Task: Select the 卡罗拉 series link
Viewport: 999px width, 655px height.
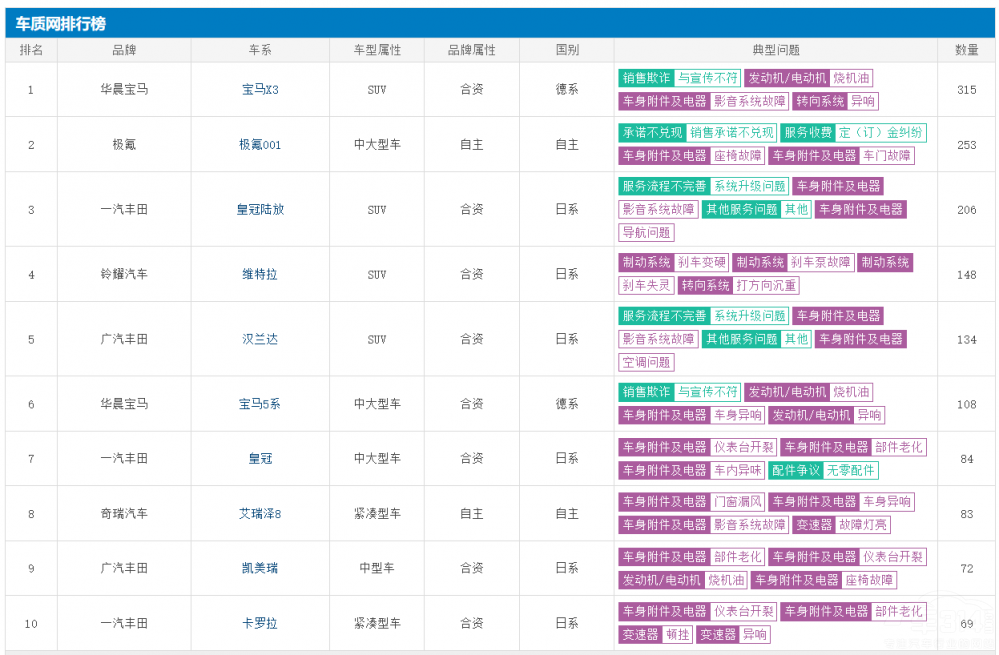Action: point(260,623)
